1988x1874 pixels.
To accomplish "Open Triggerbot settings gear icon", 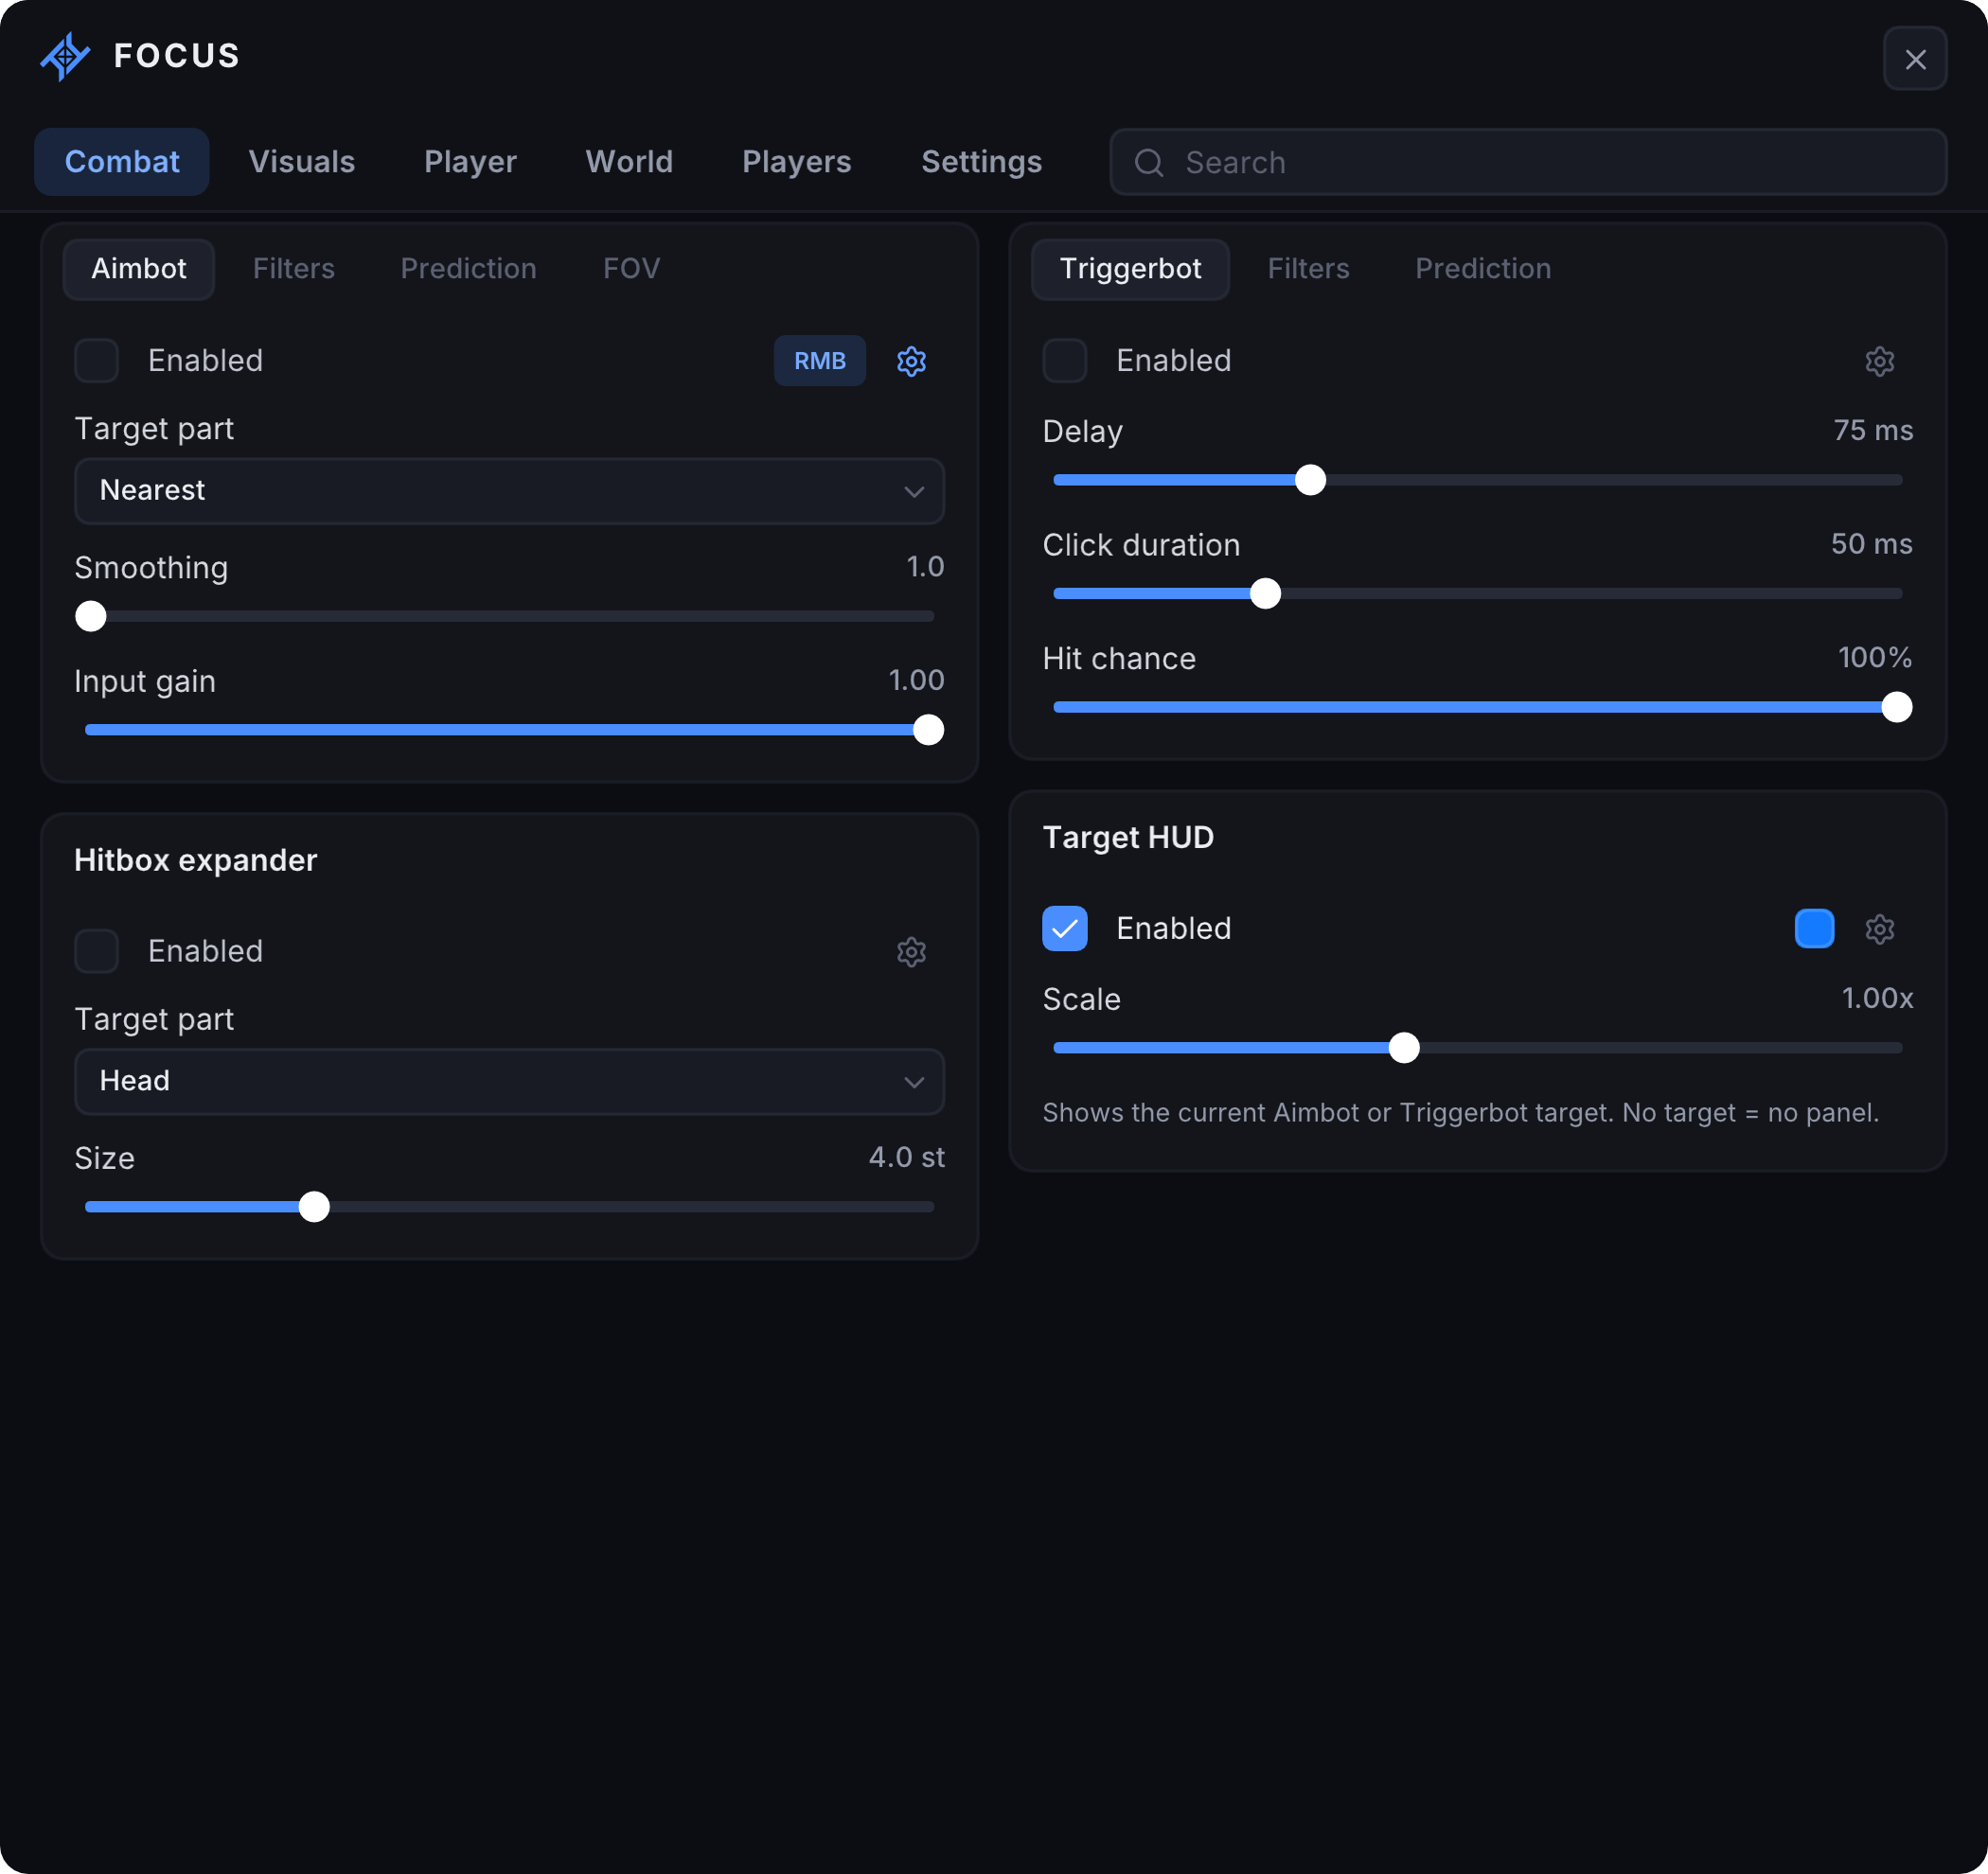I will pyautogui.click(x=1879, y=361).
